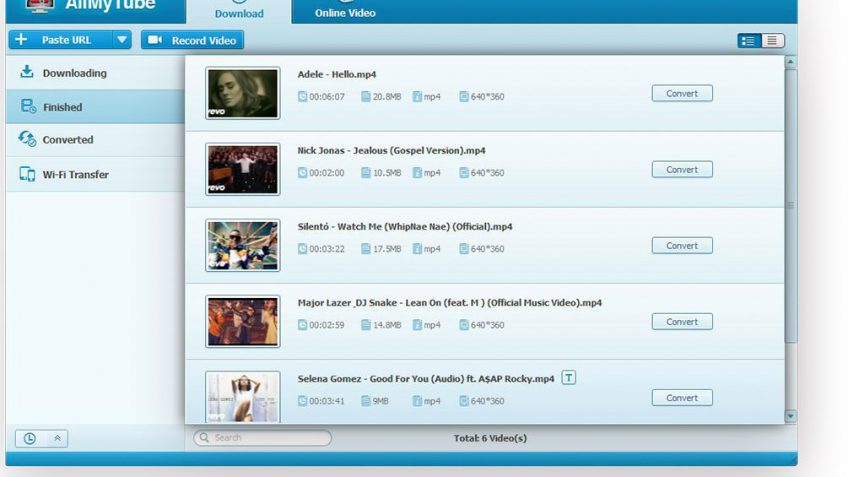
Task: Click the Finished list icon
Action: pyautogui.click(x=28, y=106)
